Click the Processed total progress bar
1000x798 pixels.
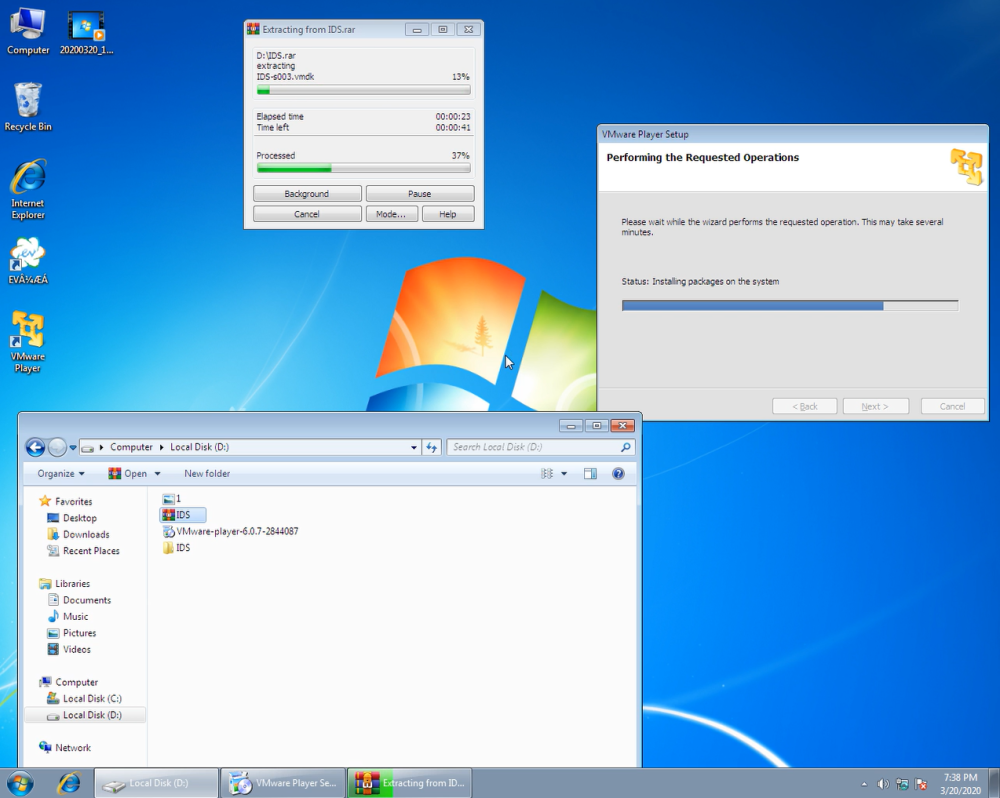tap(364, 168)
